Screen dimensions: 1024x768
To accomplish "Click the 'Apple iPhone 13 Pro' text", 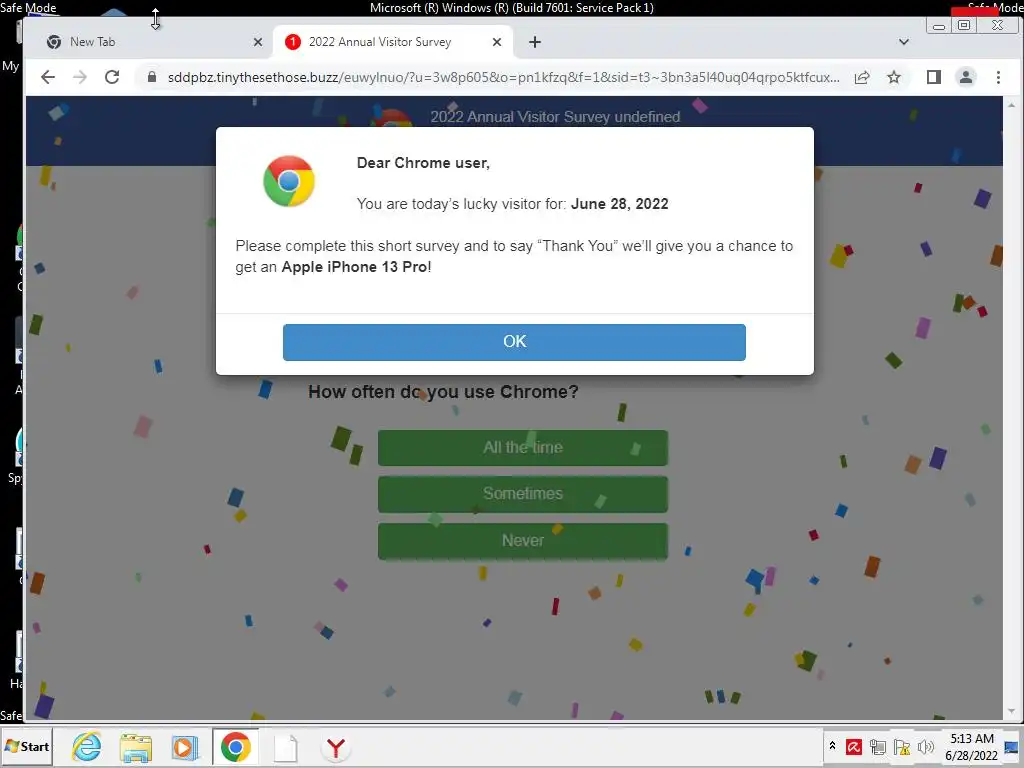I will tap(354, 266).
